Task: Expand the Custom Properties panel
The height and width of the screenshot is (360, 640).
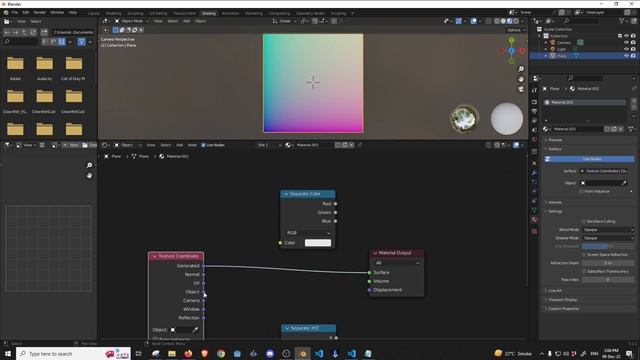Action: [x=563, y=309]
